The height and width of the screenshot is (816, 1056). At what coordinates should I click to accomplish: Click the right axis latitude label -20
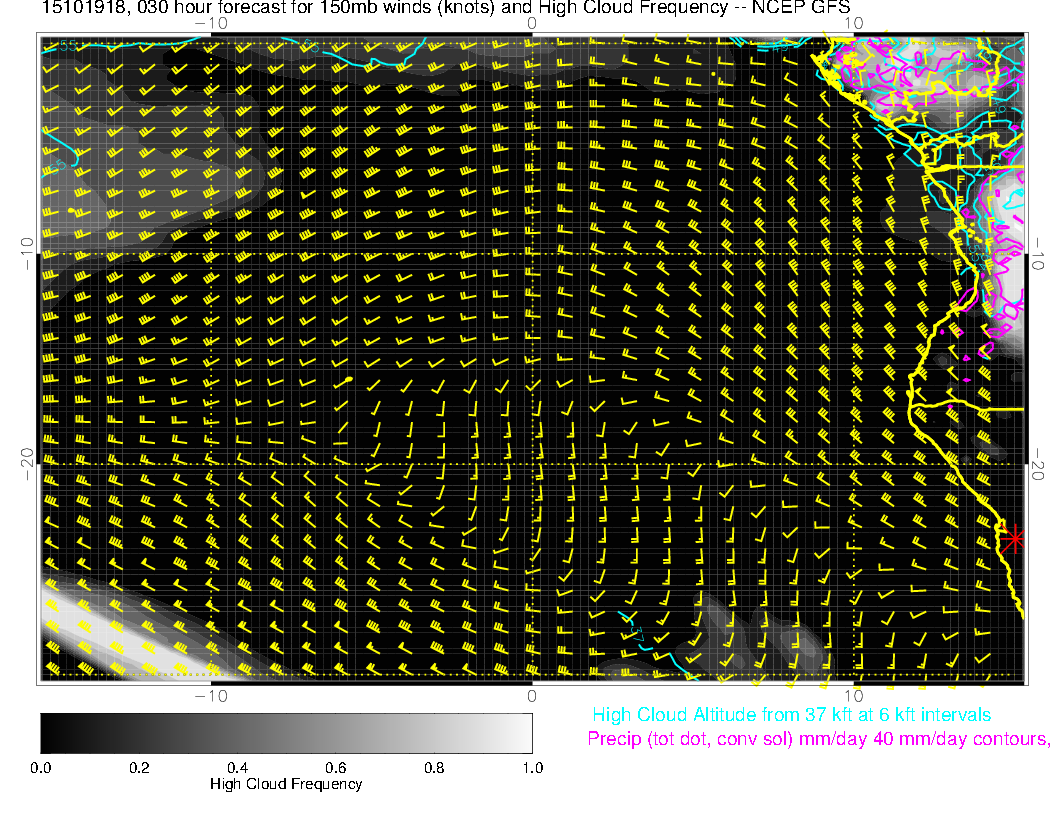coord(1038,464)
